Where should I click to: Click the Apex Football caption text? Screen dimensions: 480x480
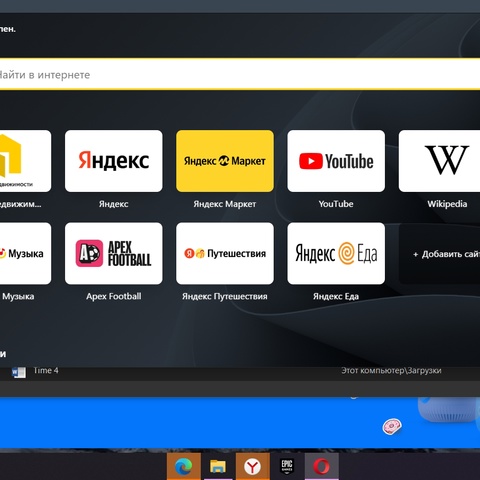114,296
